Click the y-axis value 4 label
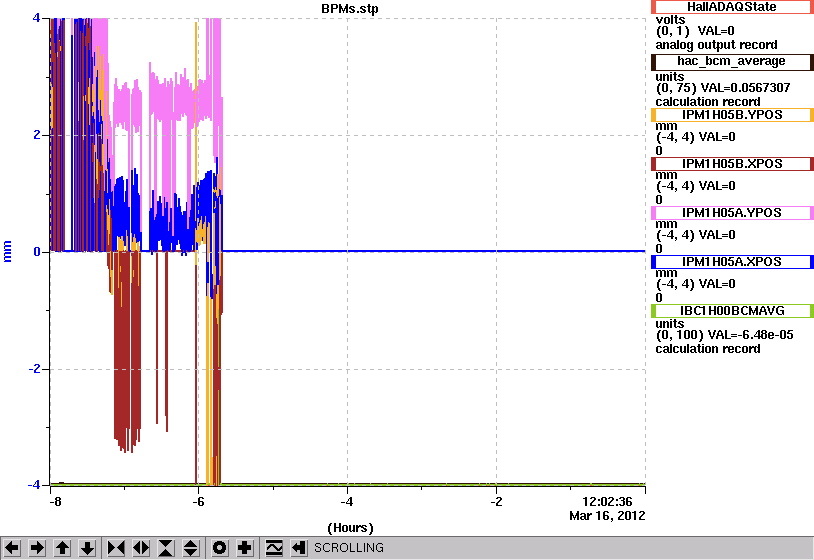Viewport: 814px width, 560px height. point(36,18)
